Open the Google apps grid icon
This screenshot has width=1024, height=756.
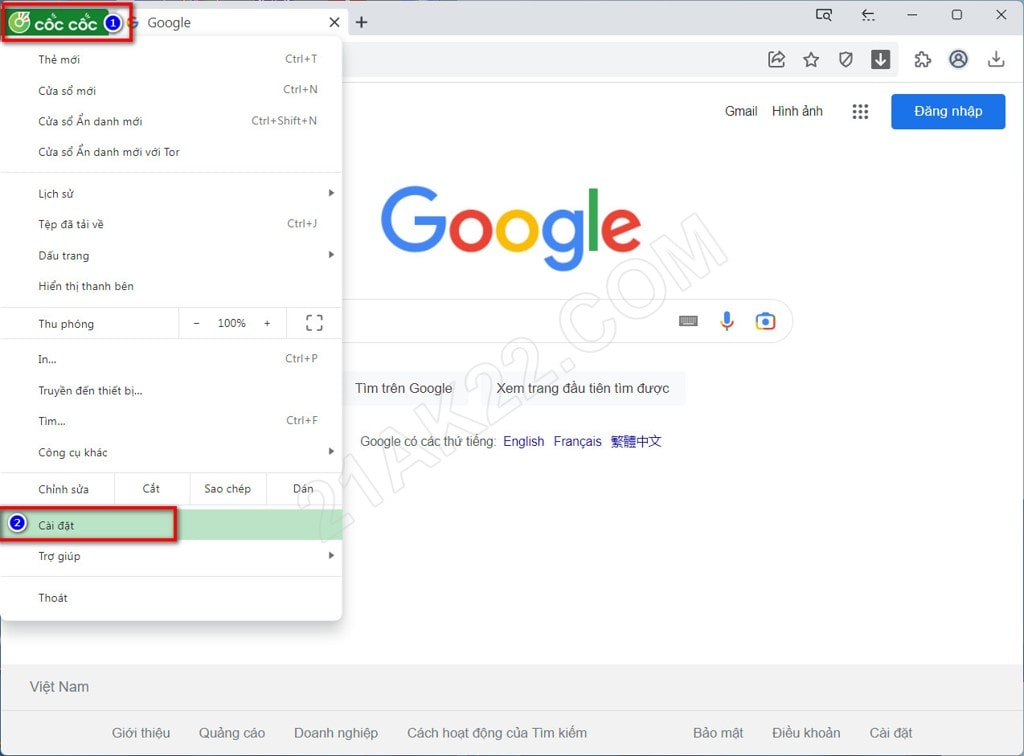(x=860, y=111)
